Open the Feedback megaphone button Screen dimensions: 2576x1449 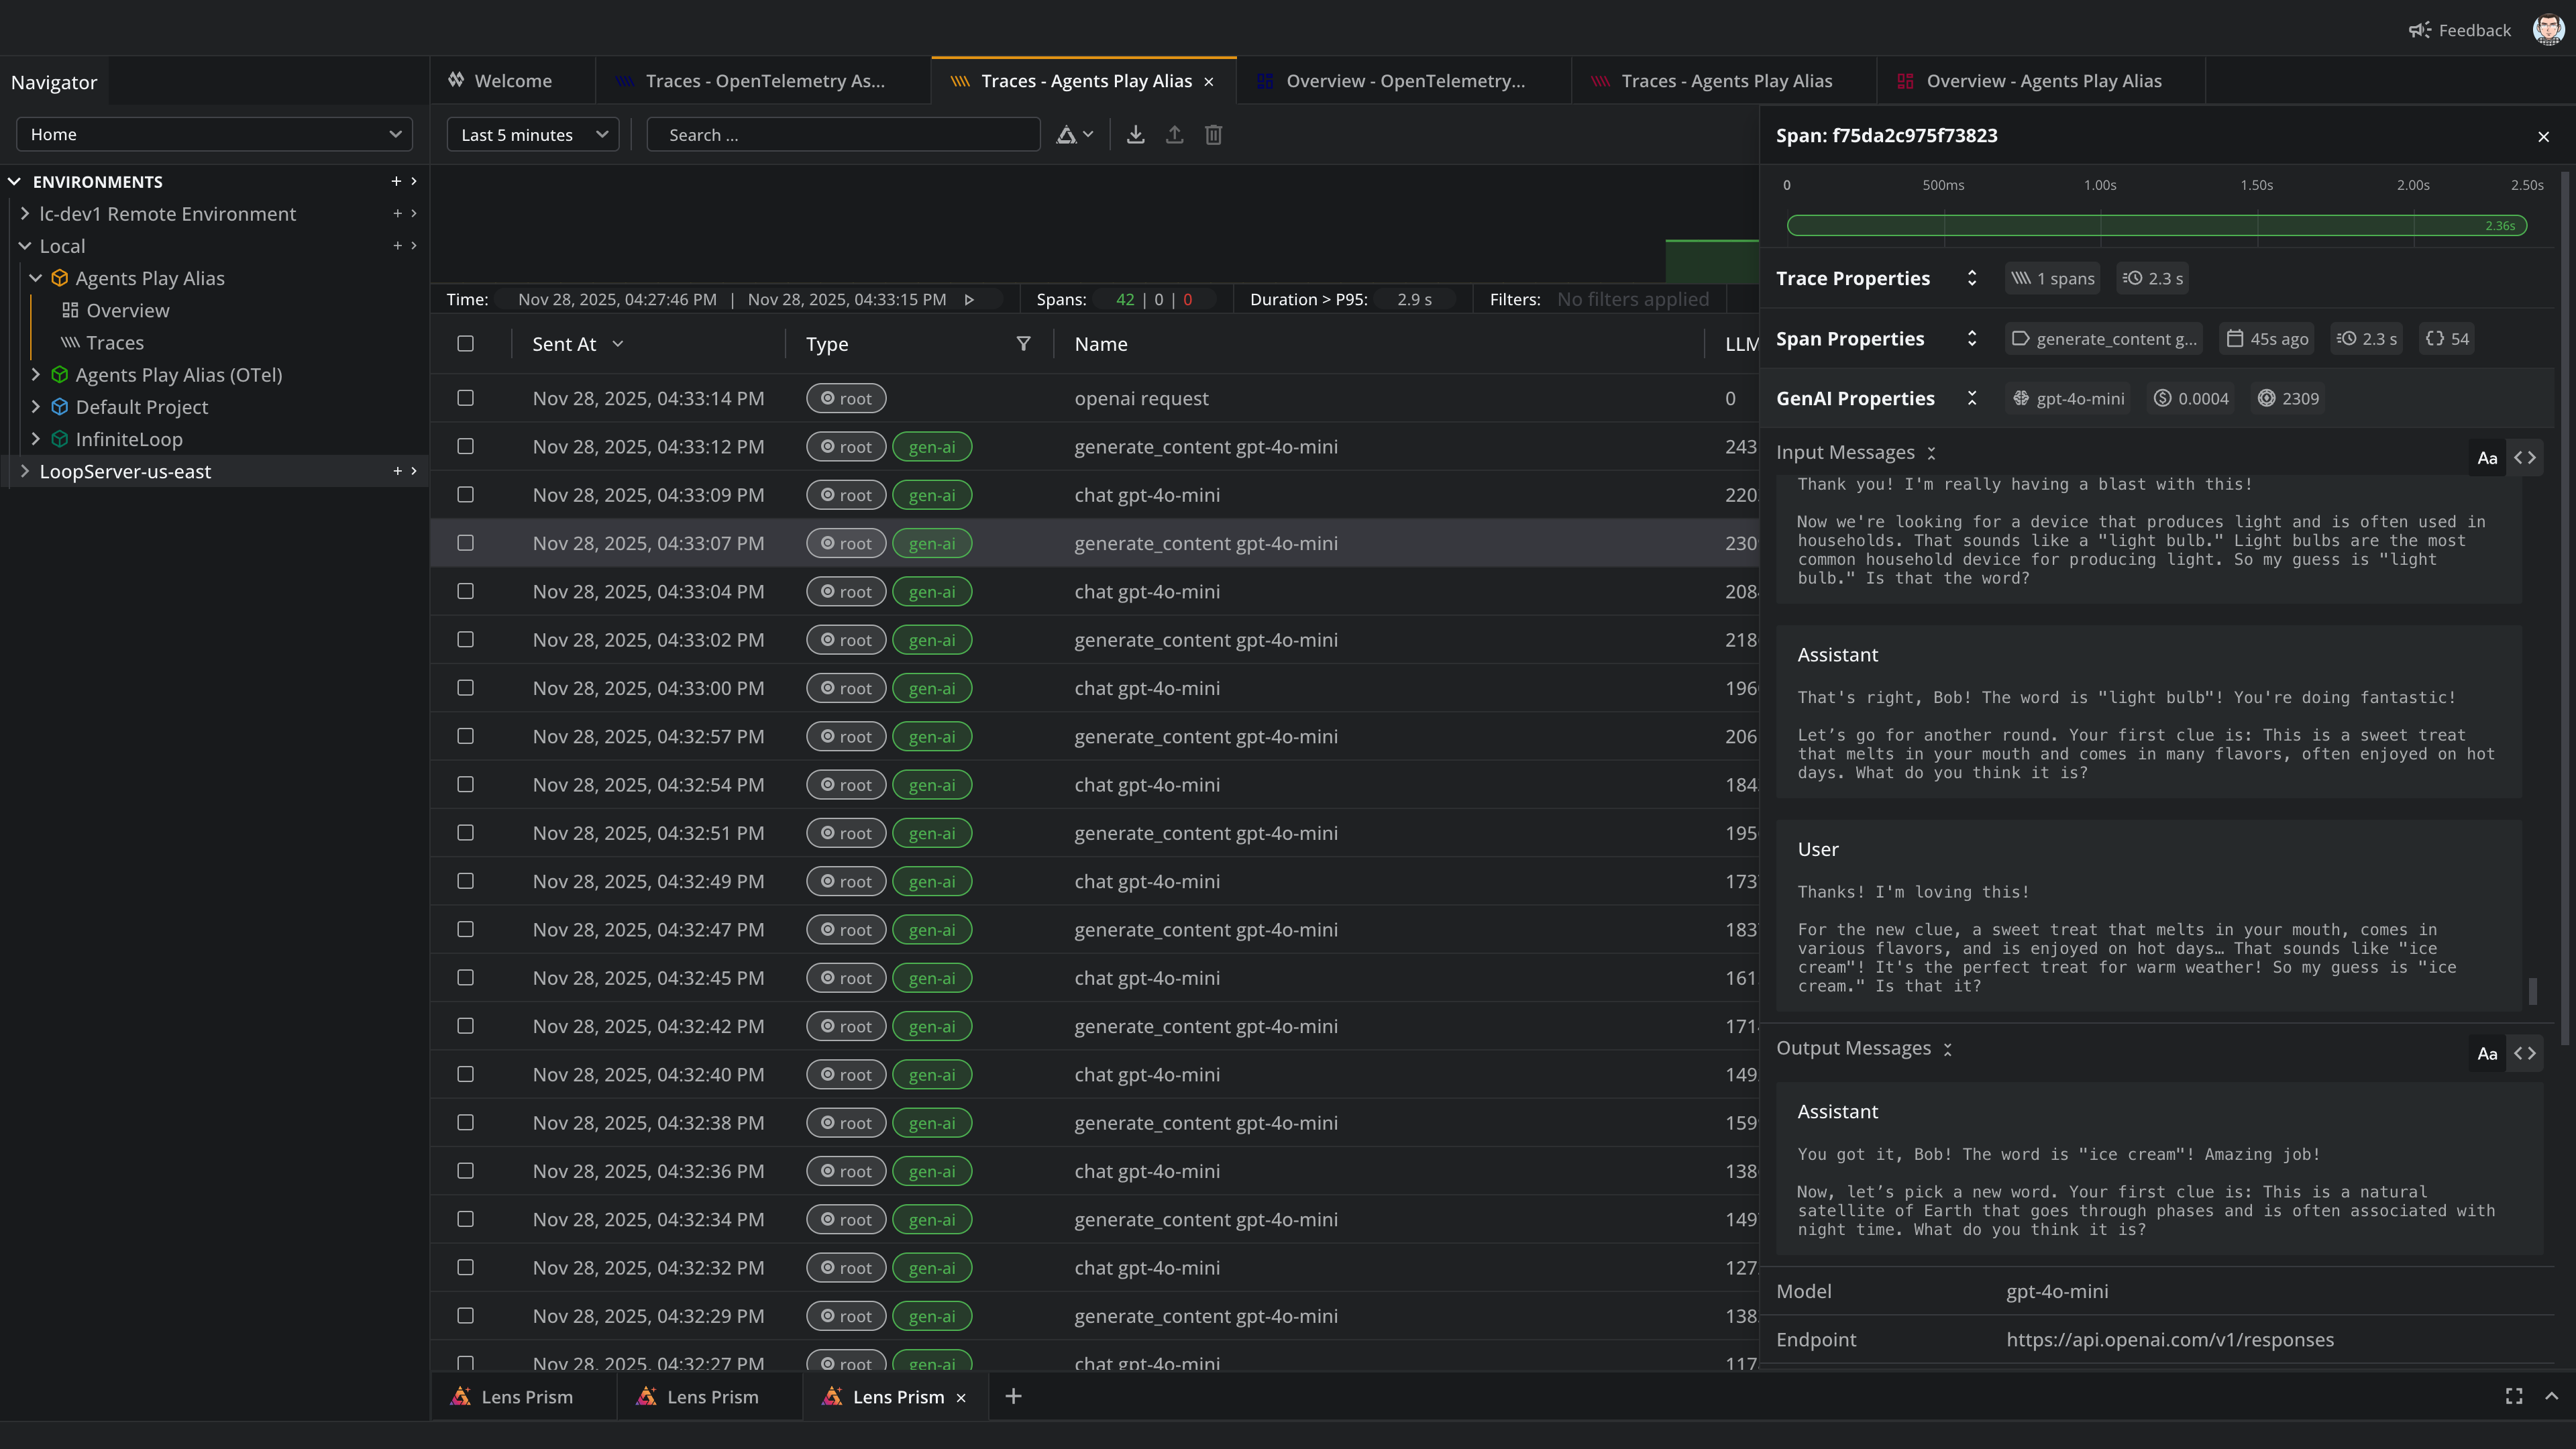pyautogui.click(x=2460, y=30)
